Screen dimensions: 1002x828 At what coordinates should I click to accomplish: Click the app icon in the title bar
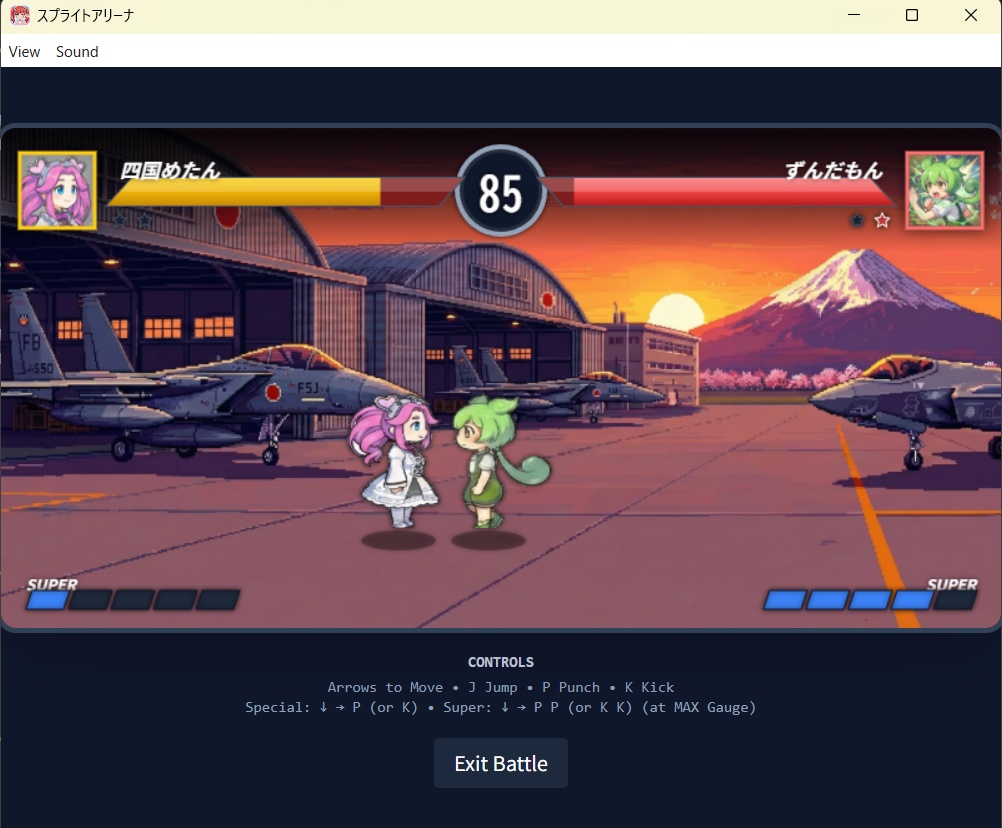pyautogui.click(x=20, y=15)
